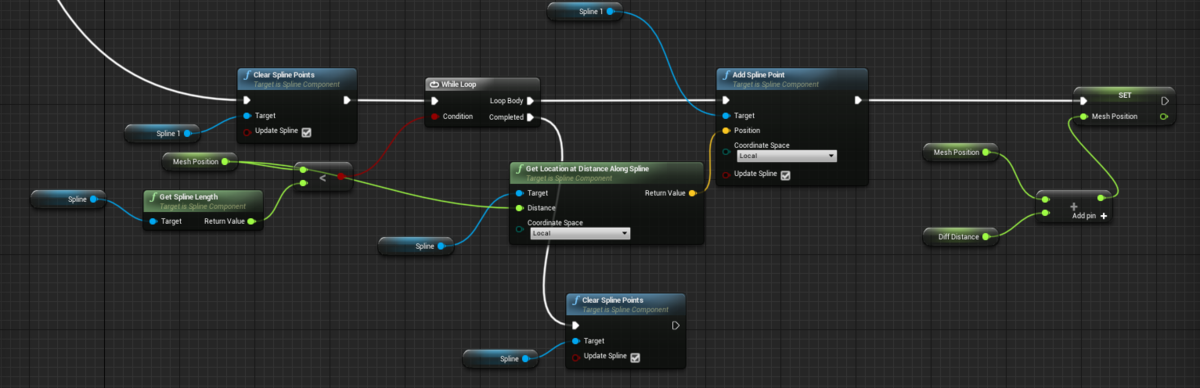1200x388 pixels.
Task: Select the less-than comparison node
Action: tap(323, 177)
